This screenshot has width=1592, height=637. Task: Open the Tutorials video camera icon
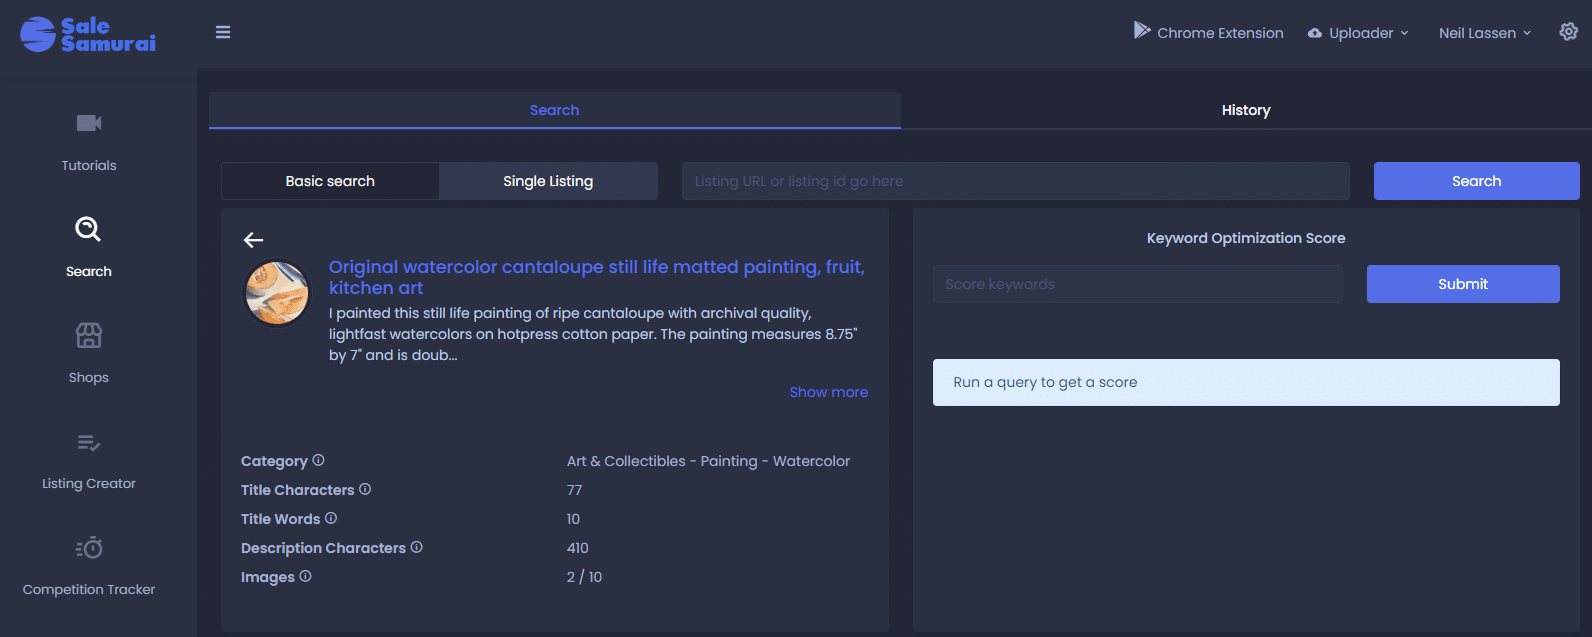coord(89,123)
